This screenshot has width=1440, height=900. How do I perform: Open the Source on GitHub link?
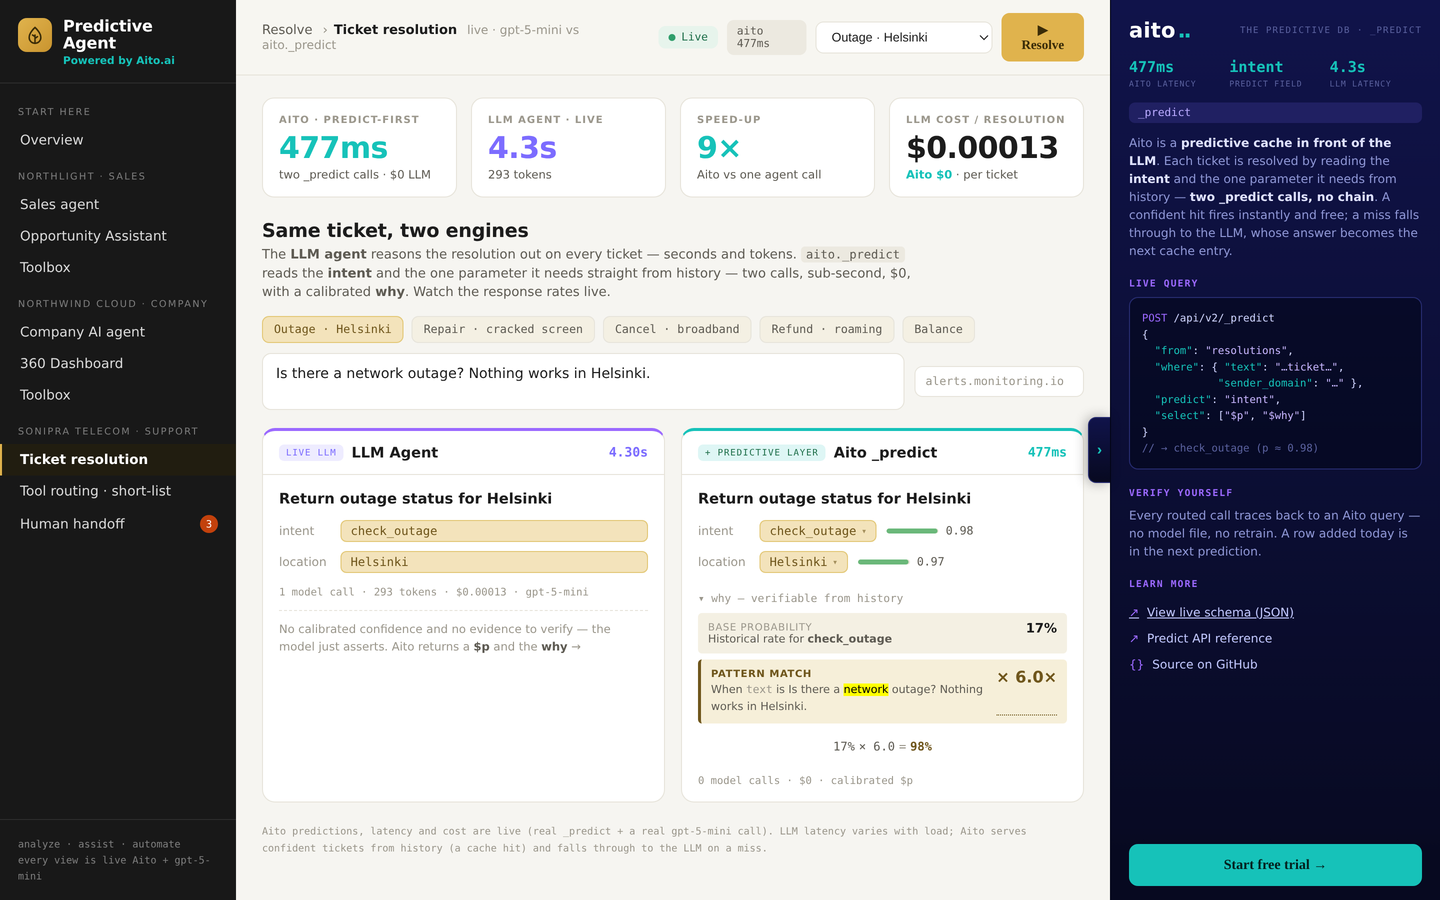(x=1204, y=664)
